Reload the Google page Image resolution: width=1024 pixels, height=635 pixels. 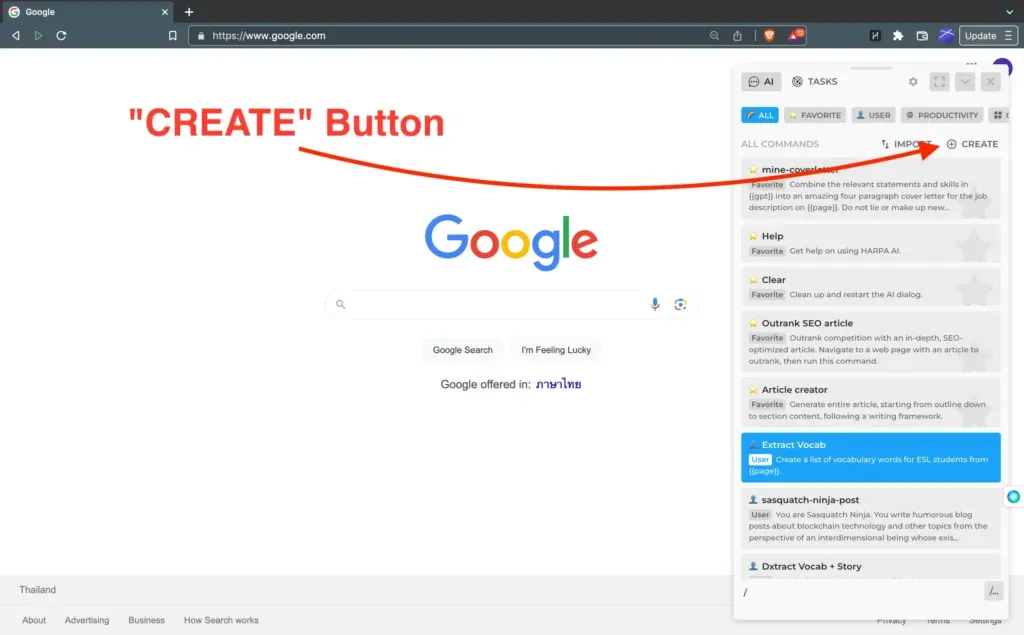[x=61, y=36]
